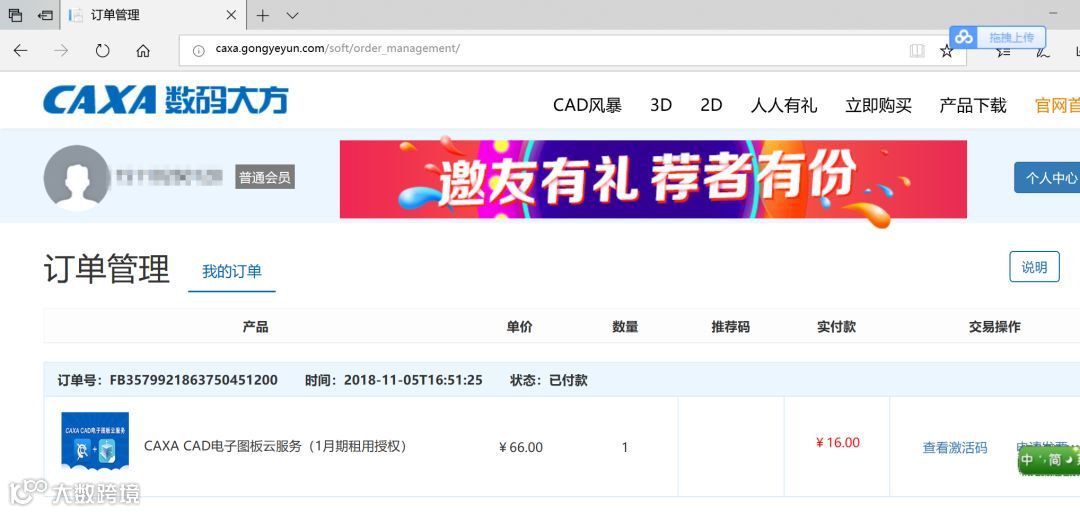
Task: Open the 3D navigation item
Action: pos(661,105)
